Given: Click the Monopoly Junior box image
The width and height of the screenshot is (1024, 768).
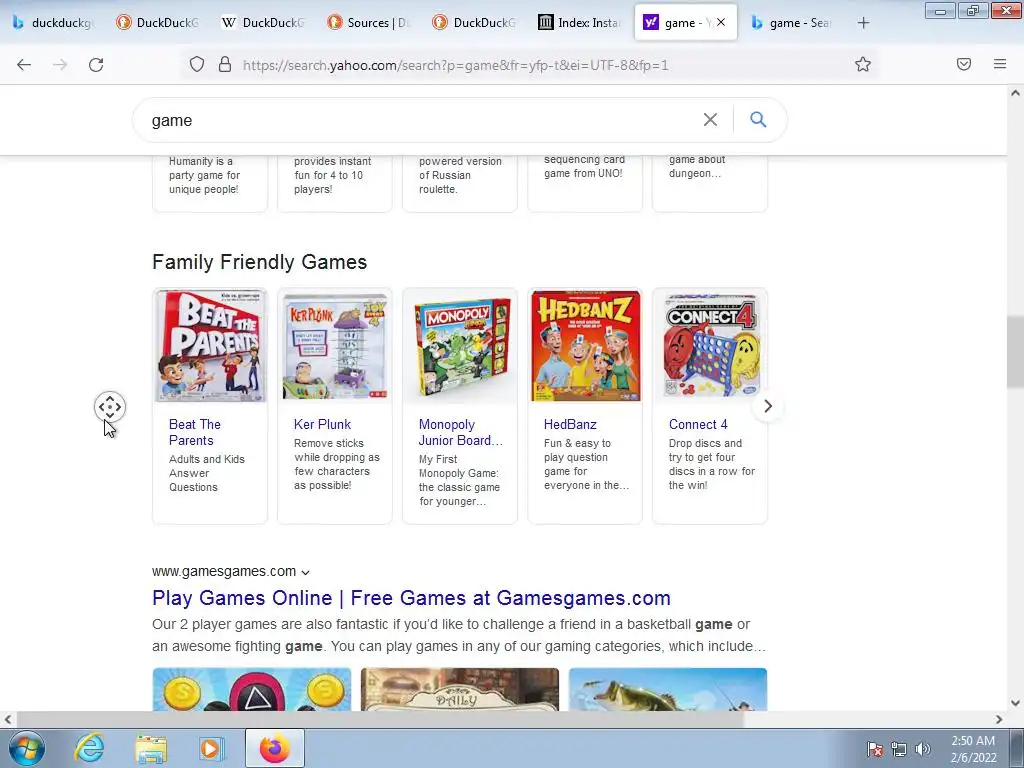Looking at the screenshot, I should click(460, 345).
